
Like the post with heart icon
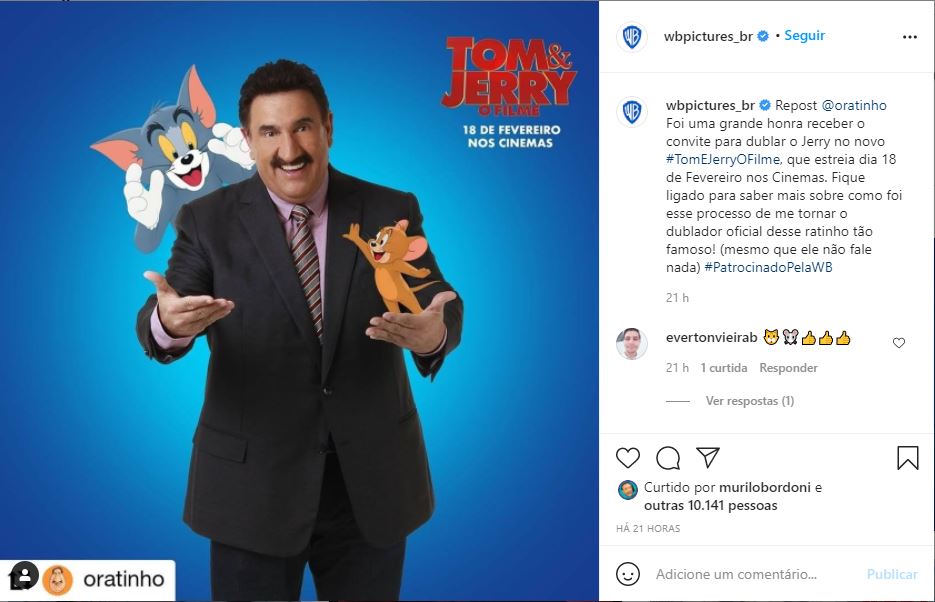point(628,458)
